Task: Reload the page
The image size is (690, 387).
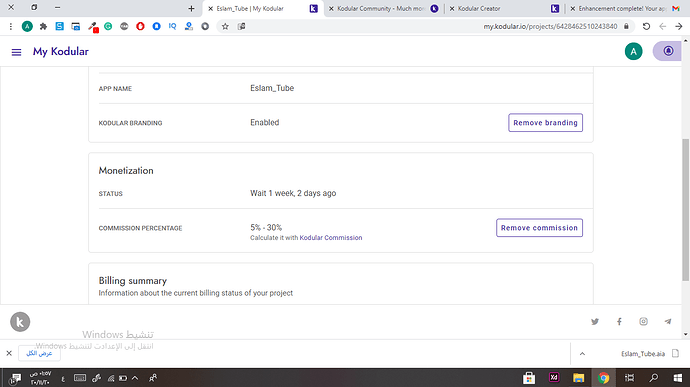Action: (x=646, y=26)
